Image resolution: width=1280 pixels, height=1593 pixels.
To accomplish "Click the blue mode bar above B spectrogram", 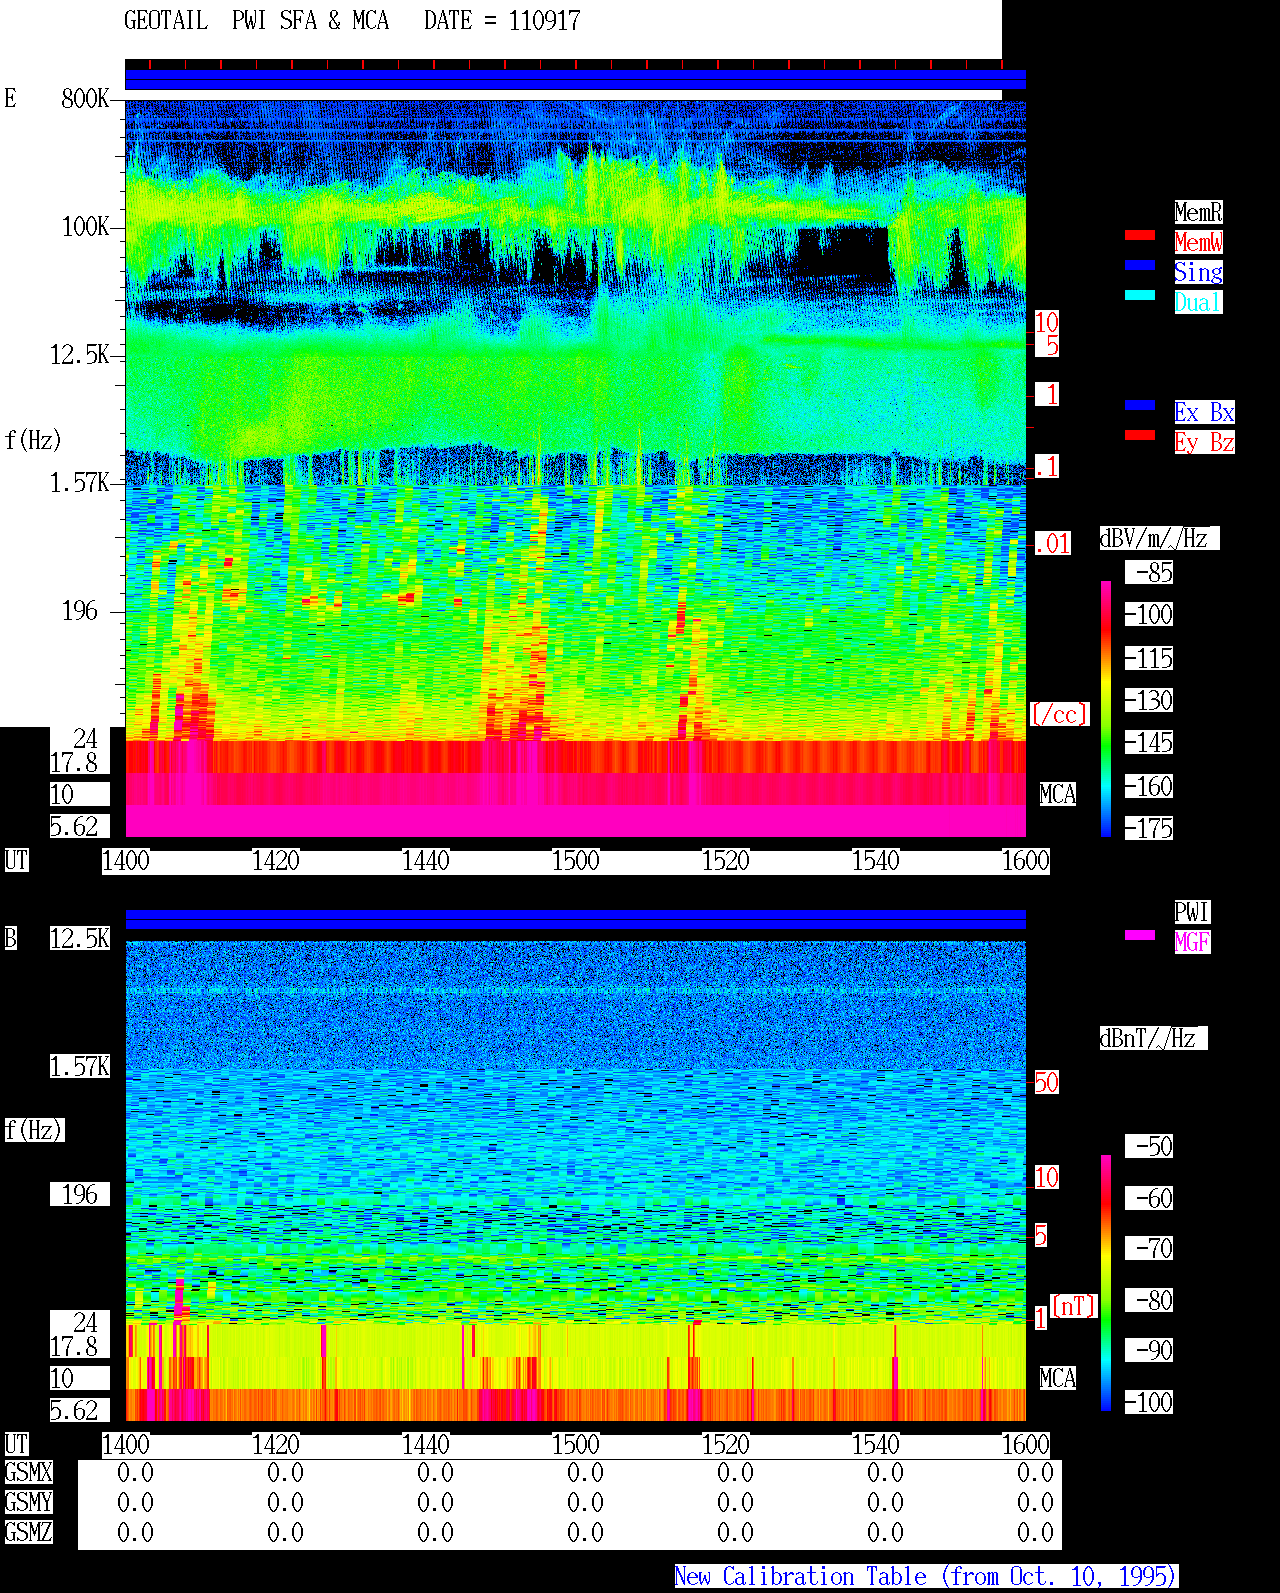I will point(575,919).
